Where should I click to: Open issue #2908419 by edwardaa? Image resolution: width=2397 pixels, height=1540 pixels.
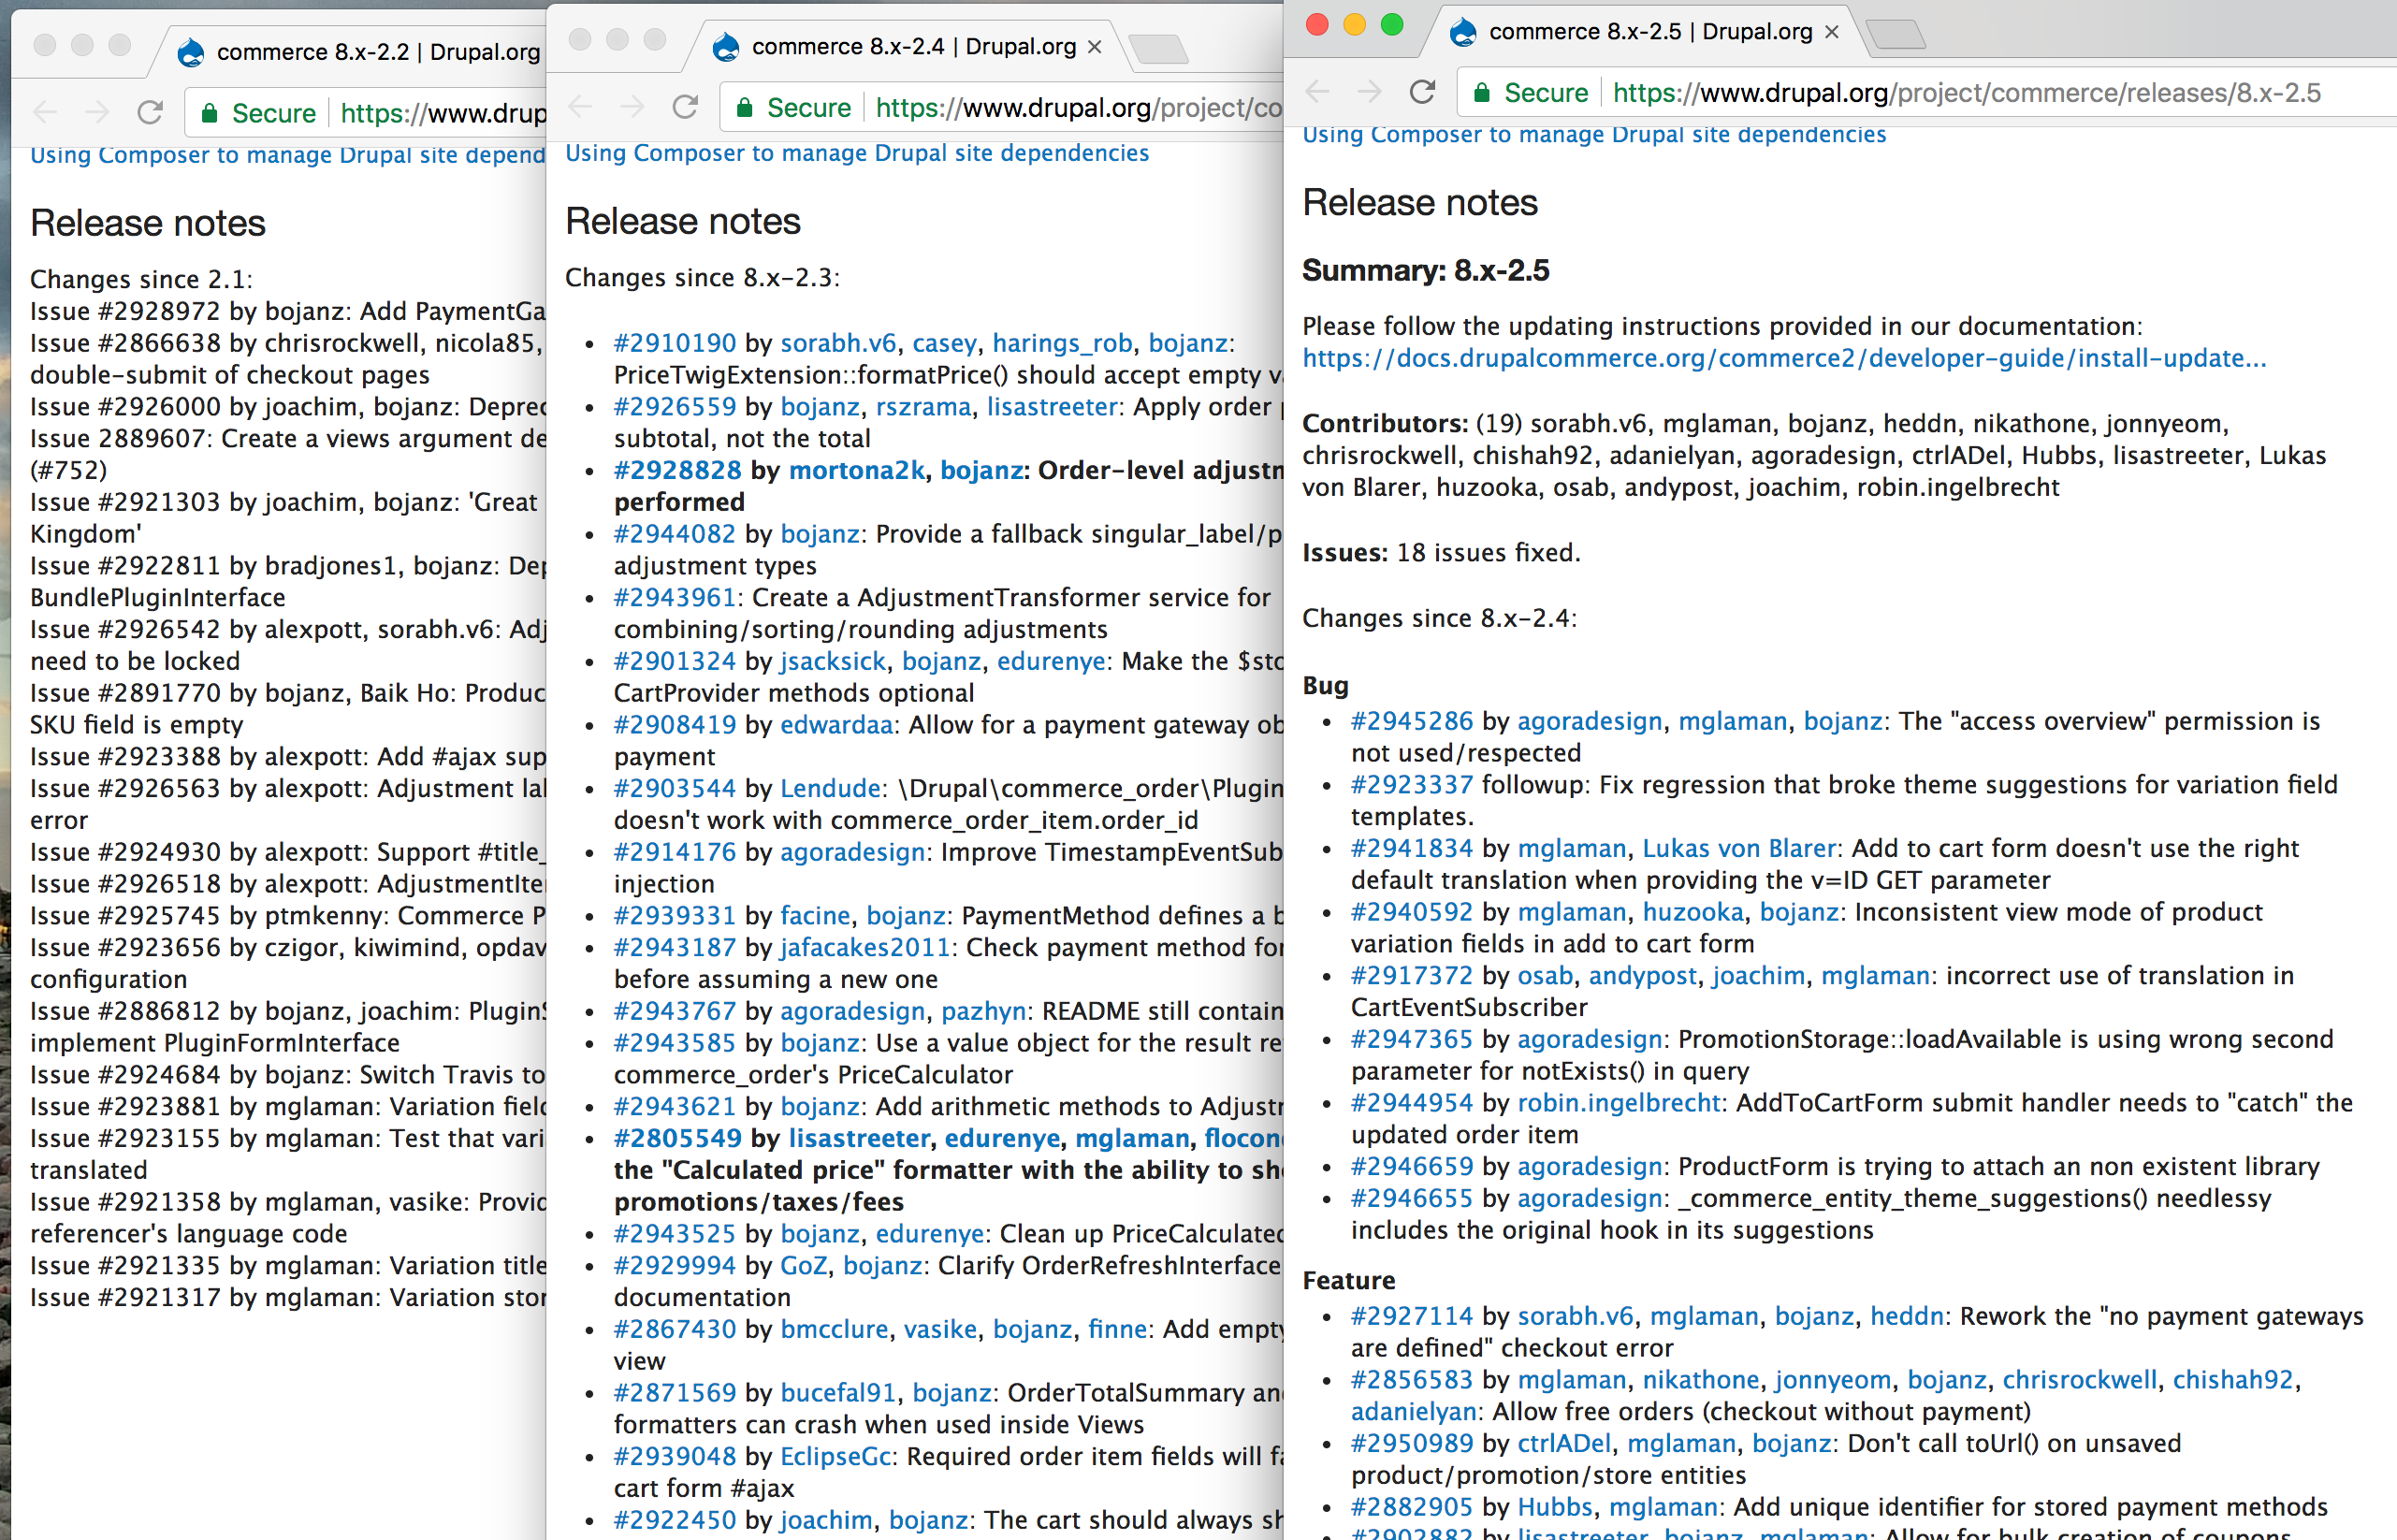pyautogui.click(x=674, y=725)
